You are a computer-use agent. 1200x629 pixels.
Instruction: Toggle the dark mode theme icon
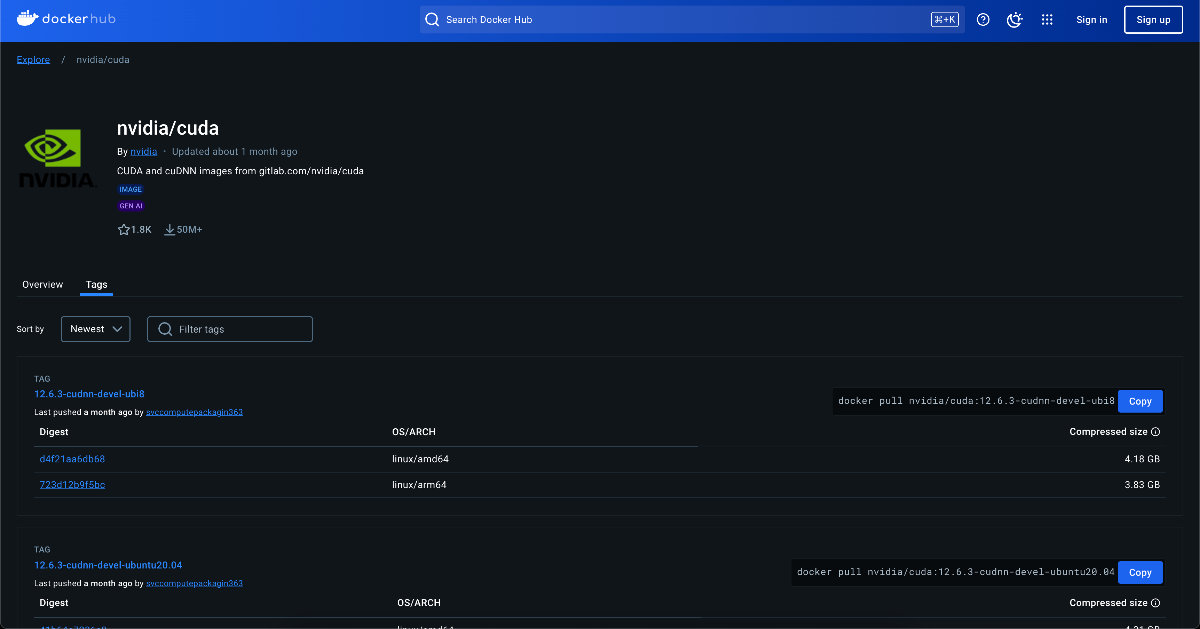[1015, 19]
